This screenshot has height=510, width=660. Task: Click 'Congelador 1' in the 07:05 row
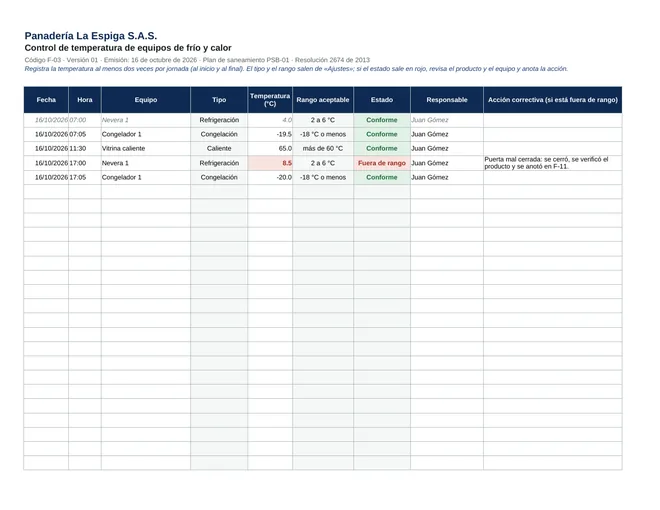point(146,134)
